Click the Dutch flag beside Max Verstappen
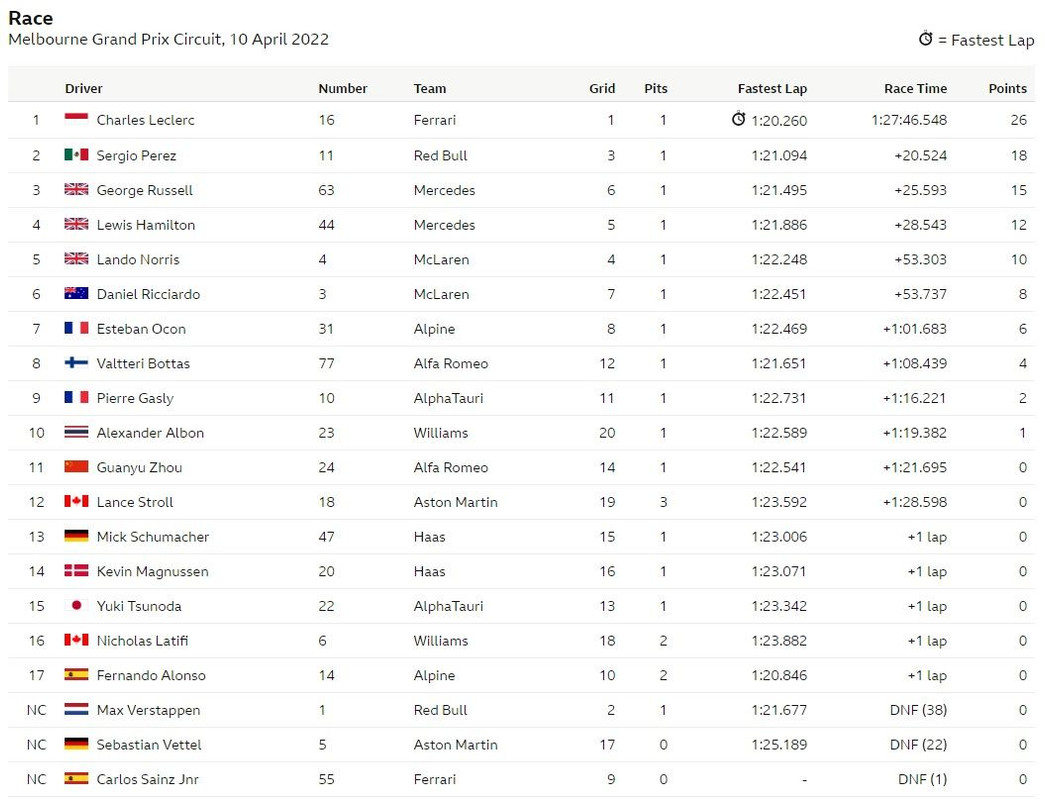 [76, 709]
